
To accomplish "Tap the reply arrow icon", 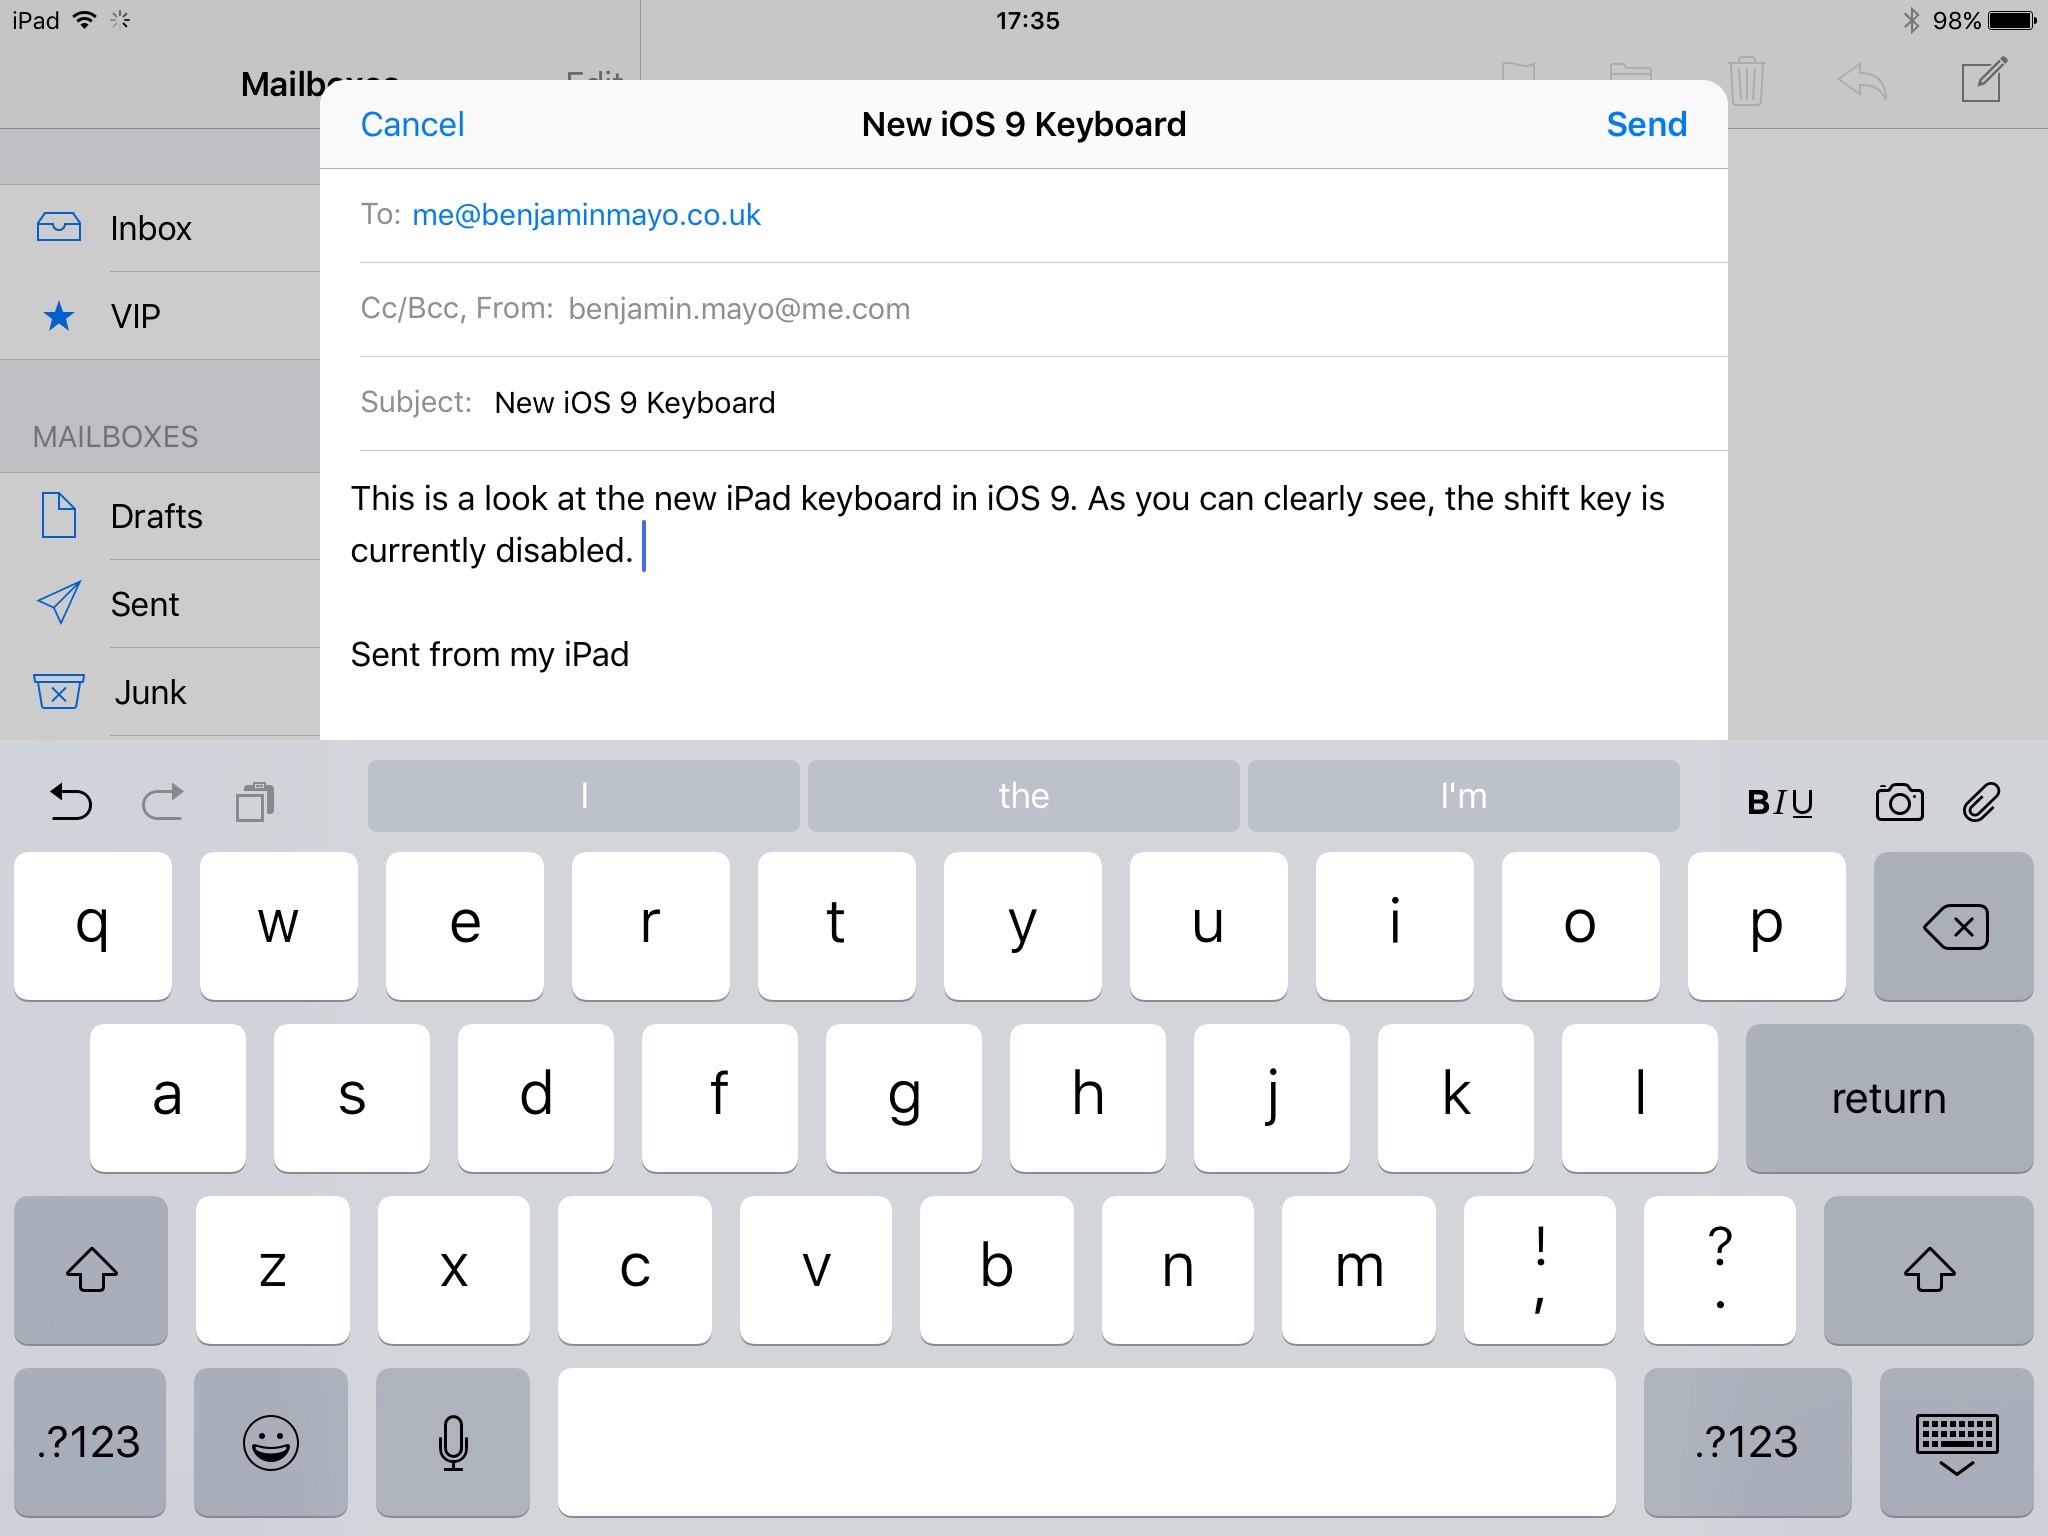I will pyautogui.click(x=1862, y=82).
